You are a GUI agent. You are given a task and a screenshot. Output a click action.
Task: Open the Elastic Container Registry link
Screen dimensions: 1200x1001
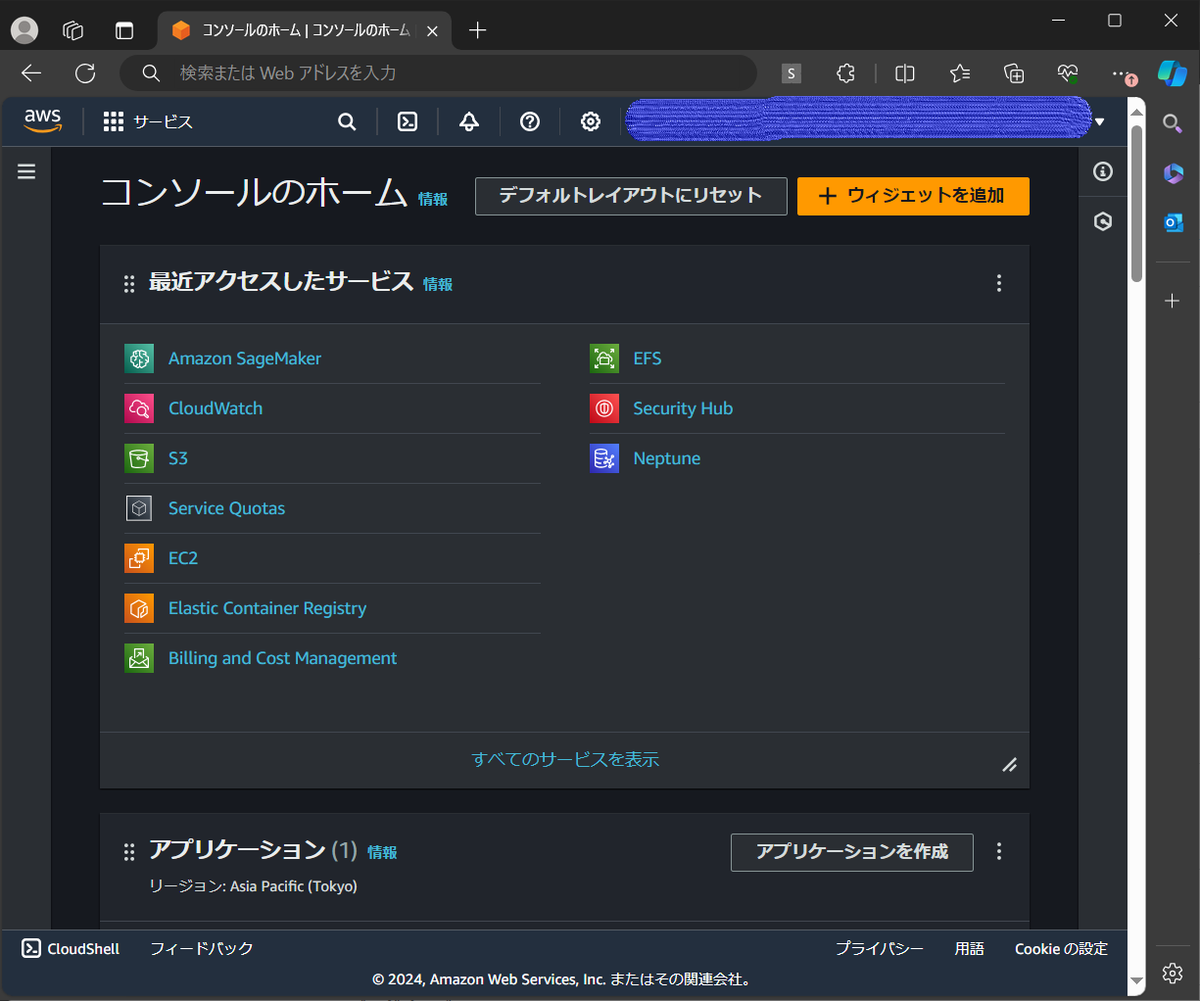(267, 608)
